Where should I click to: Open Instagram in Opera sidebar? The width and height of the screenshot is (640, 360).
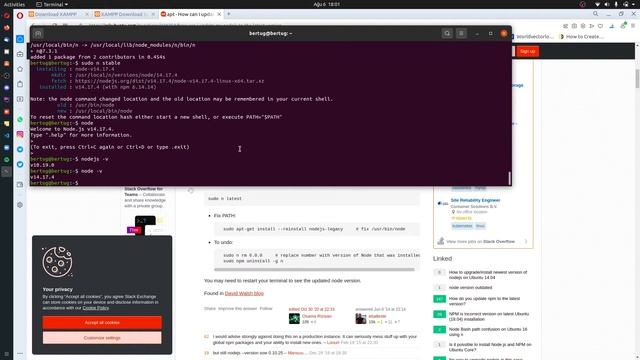point(20,134)
